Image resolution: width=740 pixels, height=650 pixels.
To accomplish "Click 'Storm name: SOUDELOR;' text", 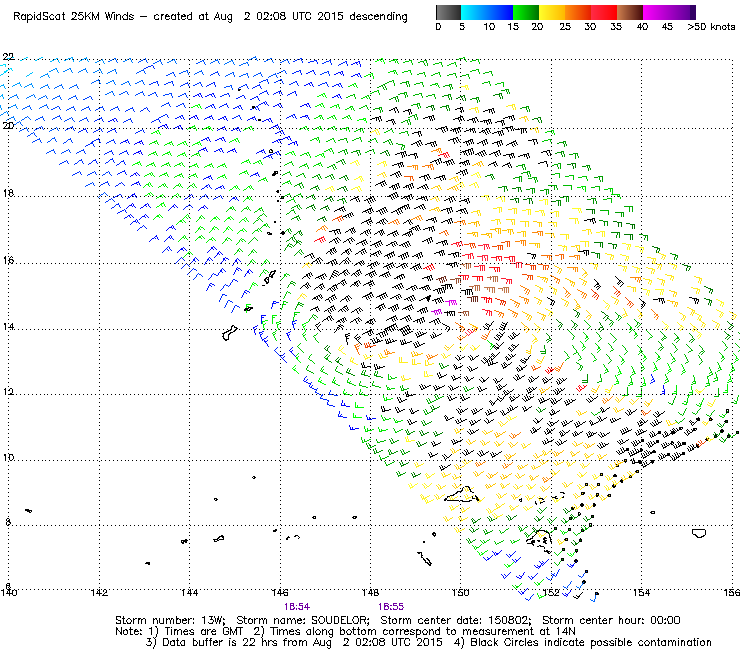I will tap(303, 620).
